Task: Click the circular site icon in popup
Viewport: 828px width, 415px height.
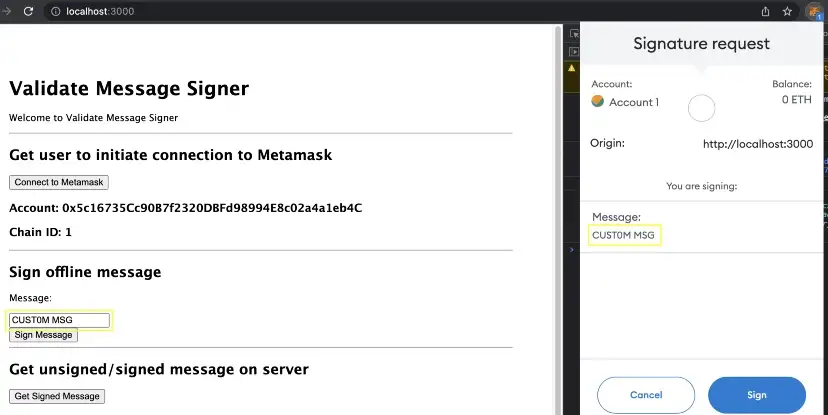Action: coord(702,108)
